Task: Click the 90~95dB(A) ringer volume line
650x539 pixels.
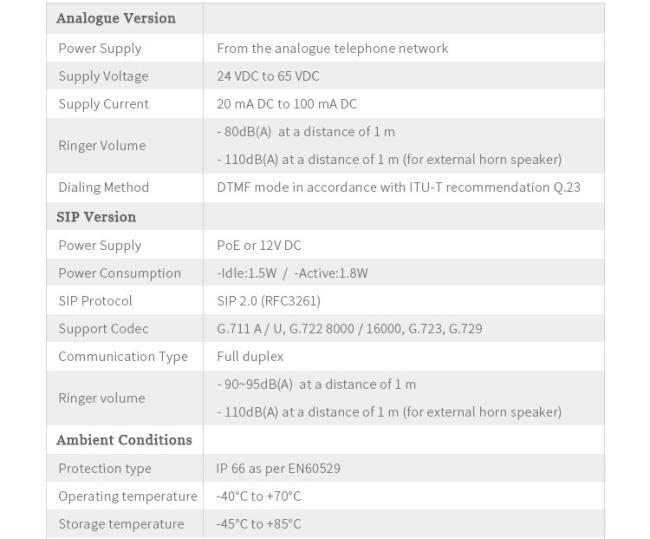Action: pyautogui.click(x=316, y=384)
